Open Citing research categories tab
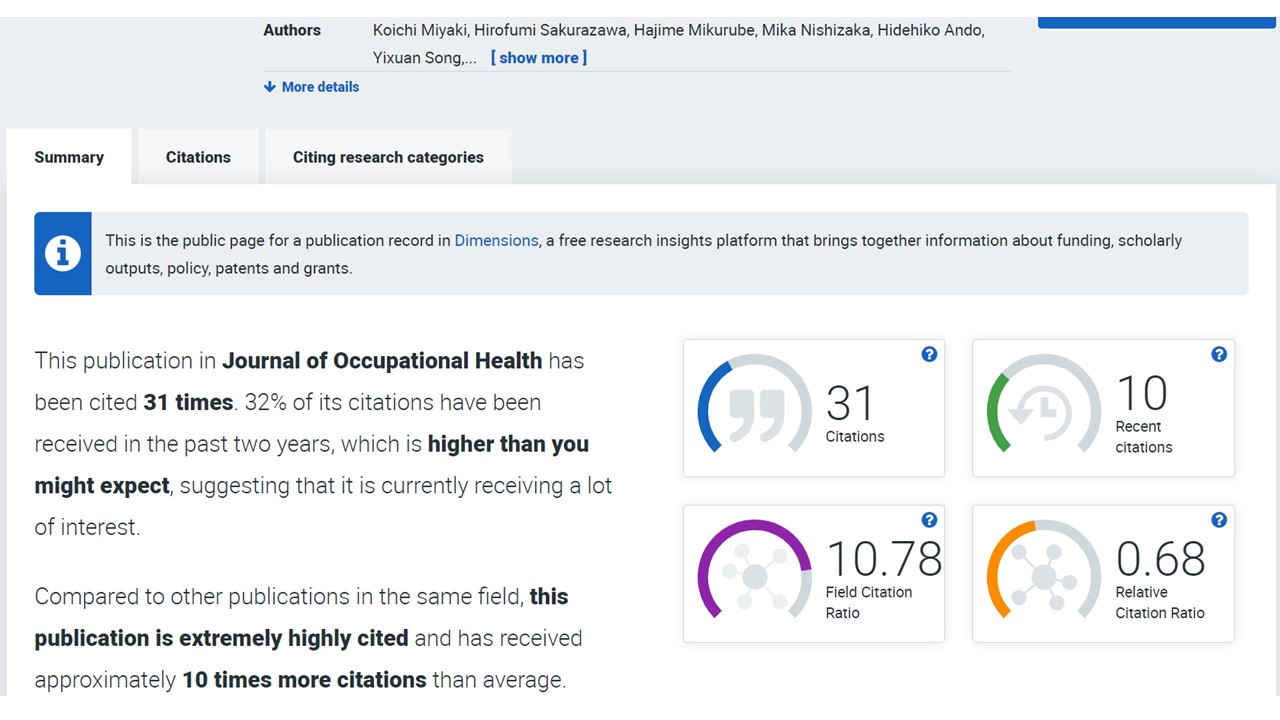The height and width of the screenshot is (720, 1280). [388, 157]
